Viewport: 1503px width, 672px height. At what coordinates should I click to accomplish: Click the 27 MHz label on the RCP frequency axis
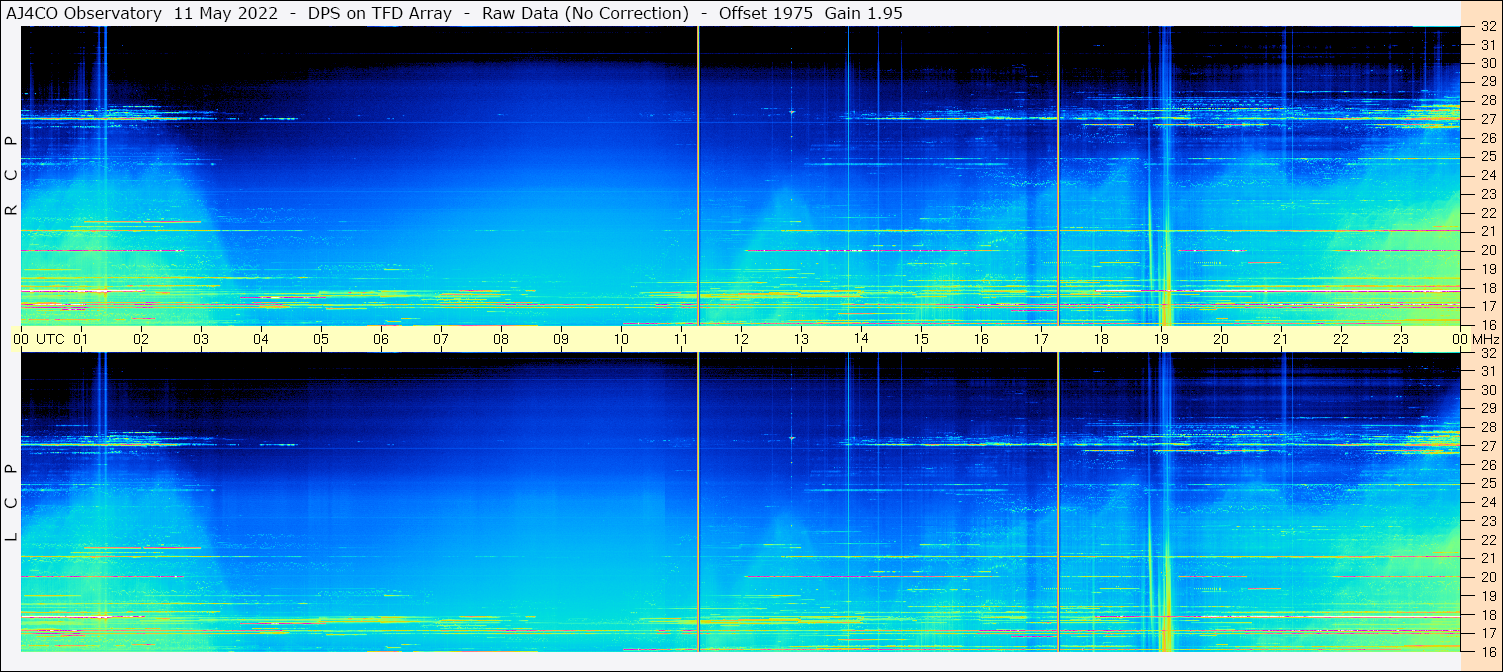[x=1487, y=120]
